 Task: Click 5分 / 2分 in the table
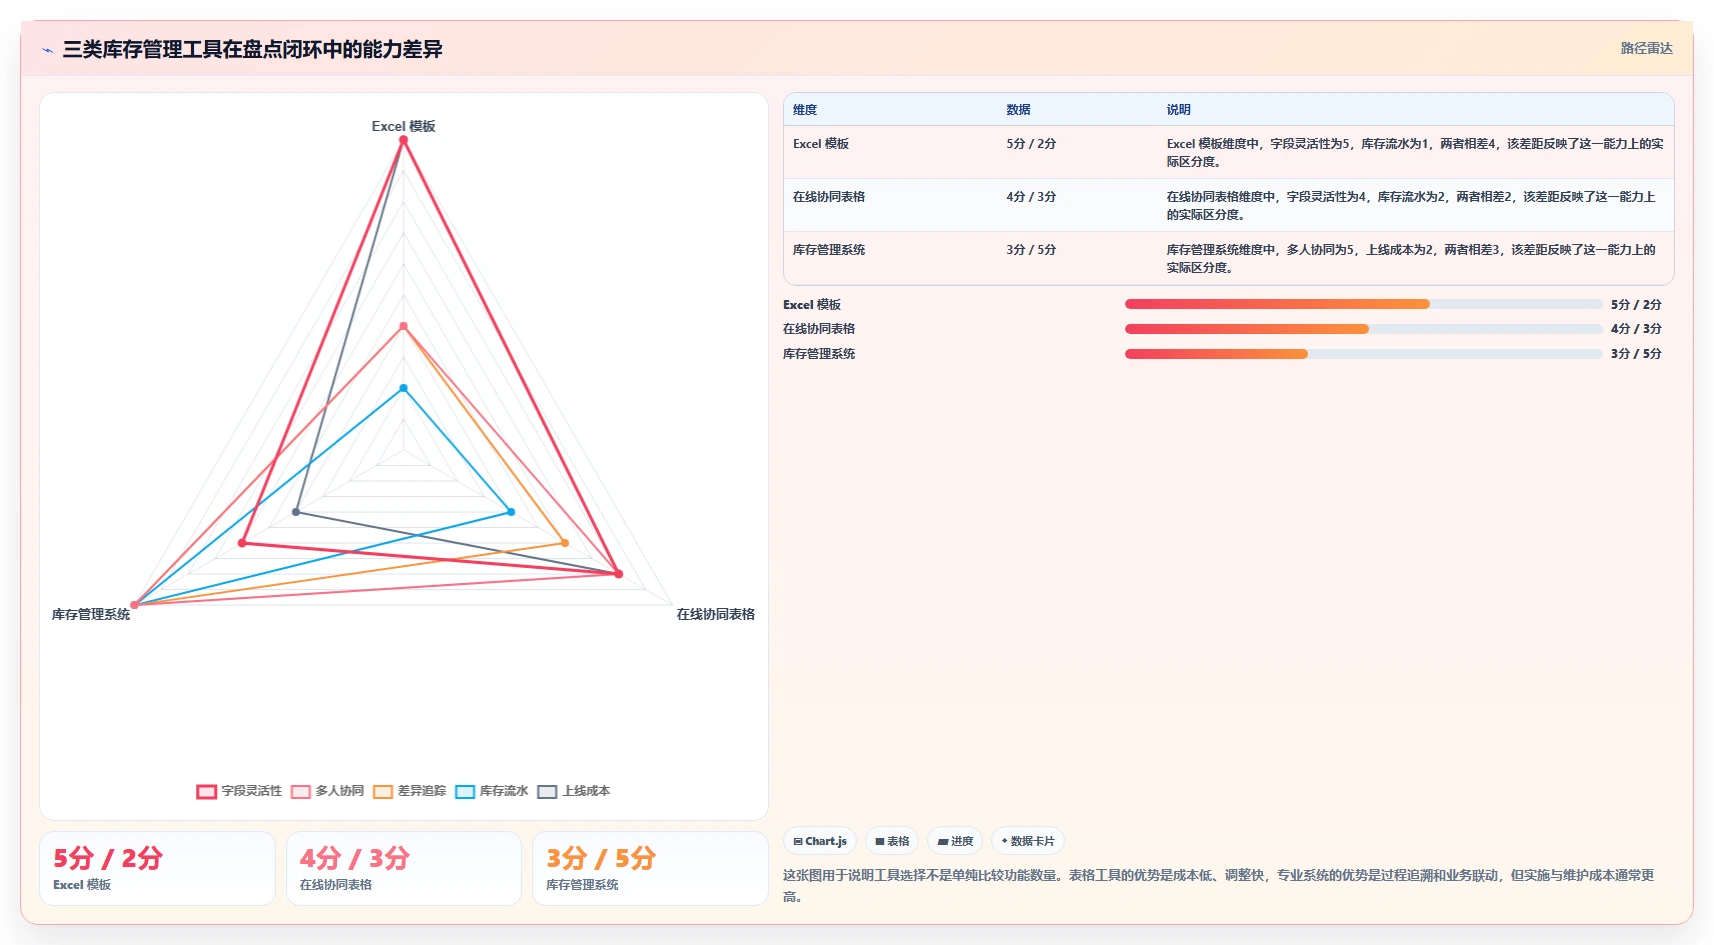coord(1031,144)
